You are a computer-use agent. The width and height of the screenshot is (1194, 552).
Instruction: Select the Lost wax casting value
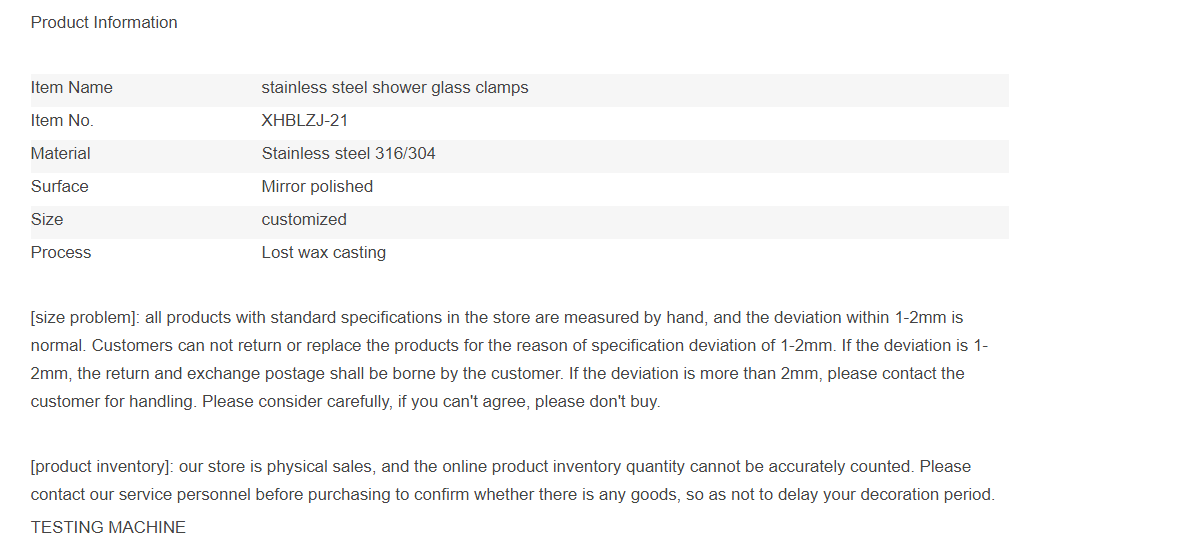pos(324,253)
